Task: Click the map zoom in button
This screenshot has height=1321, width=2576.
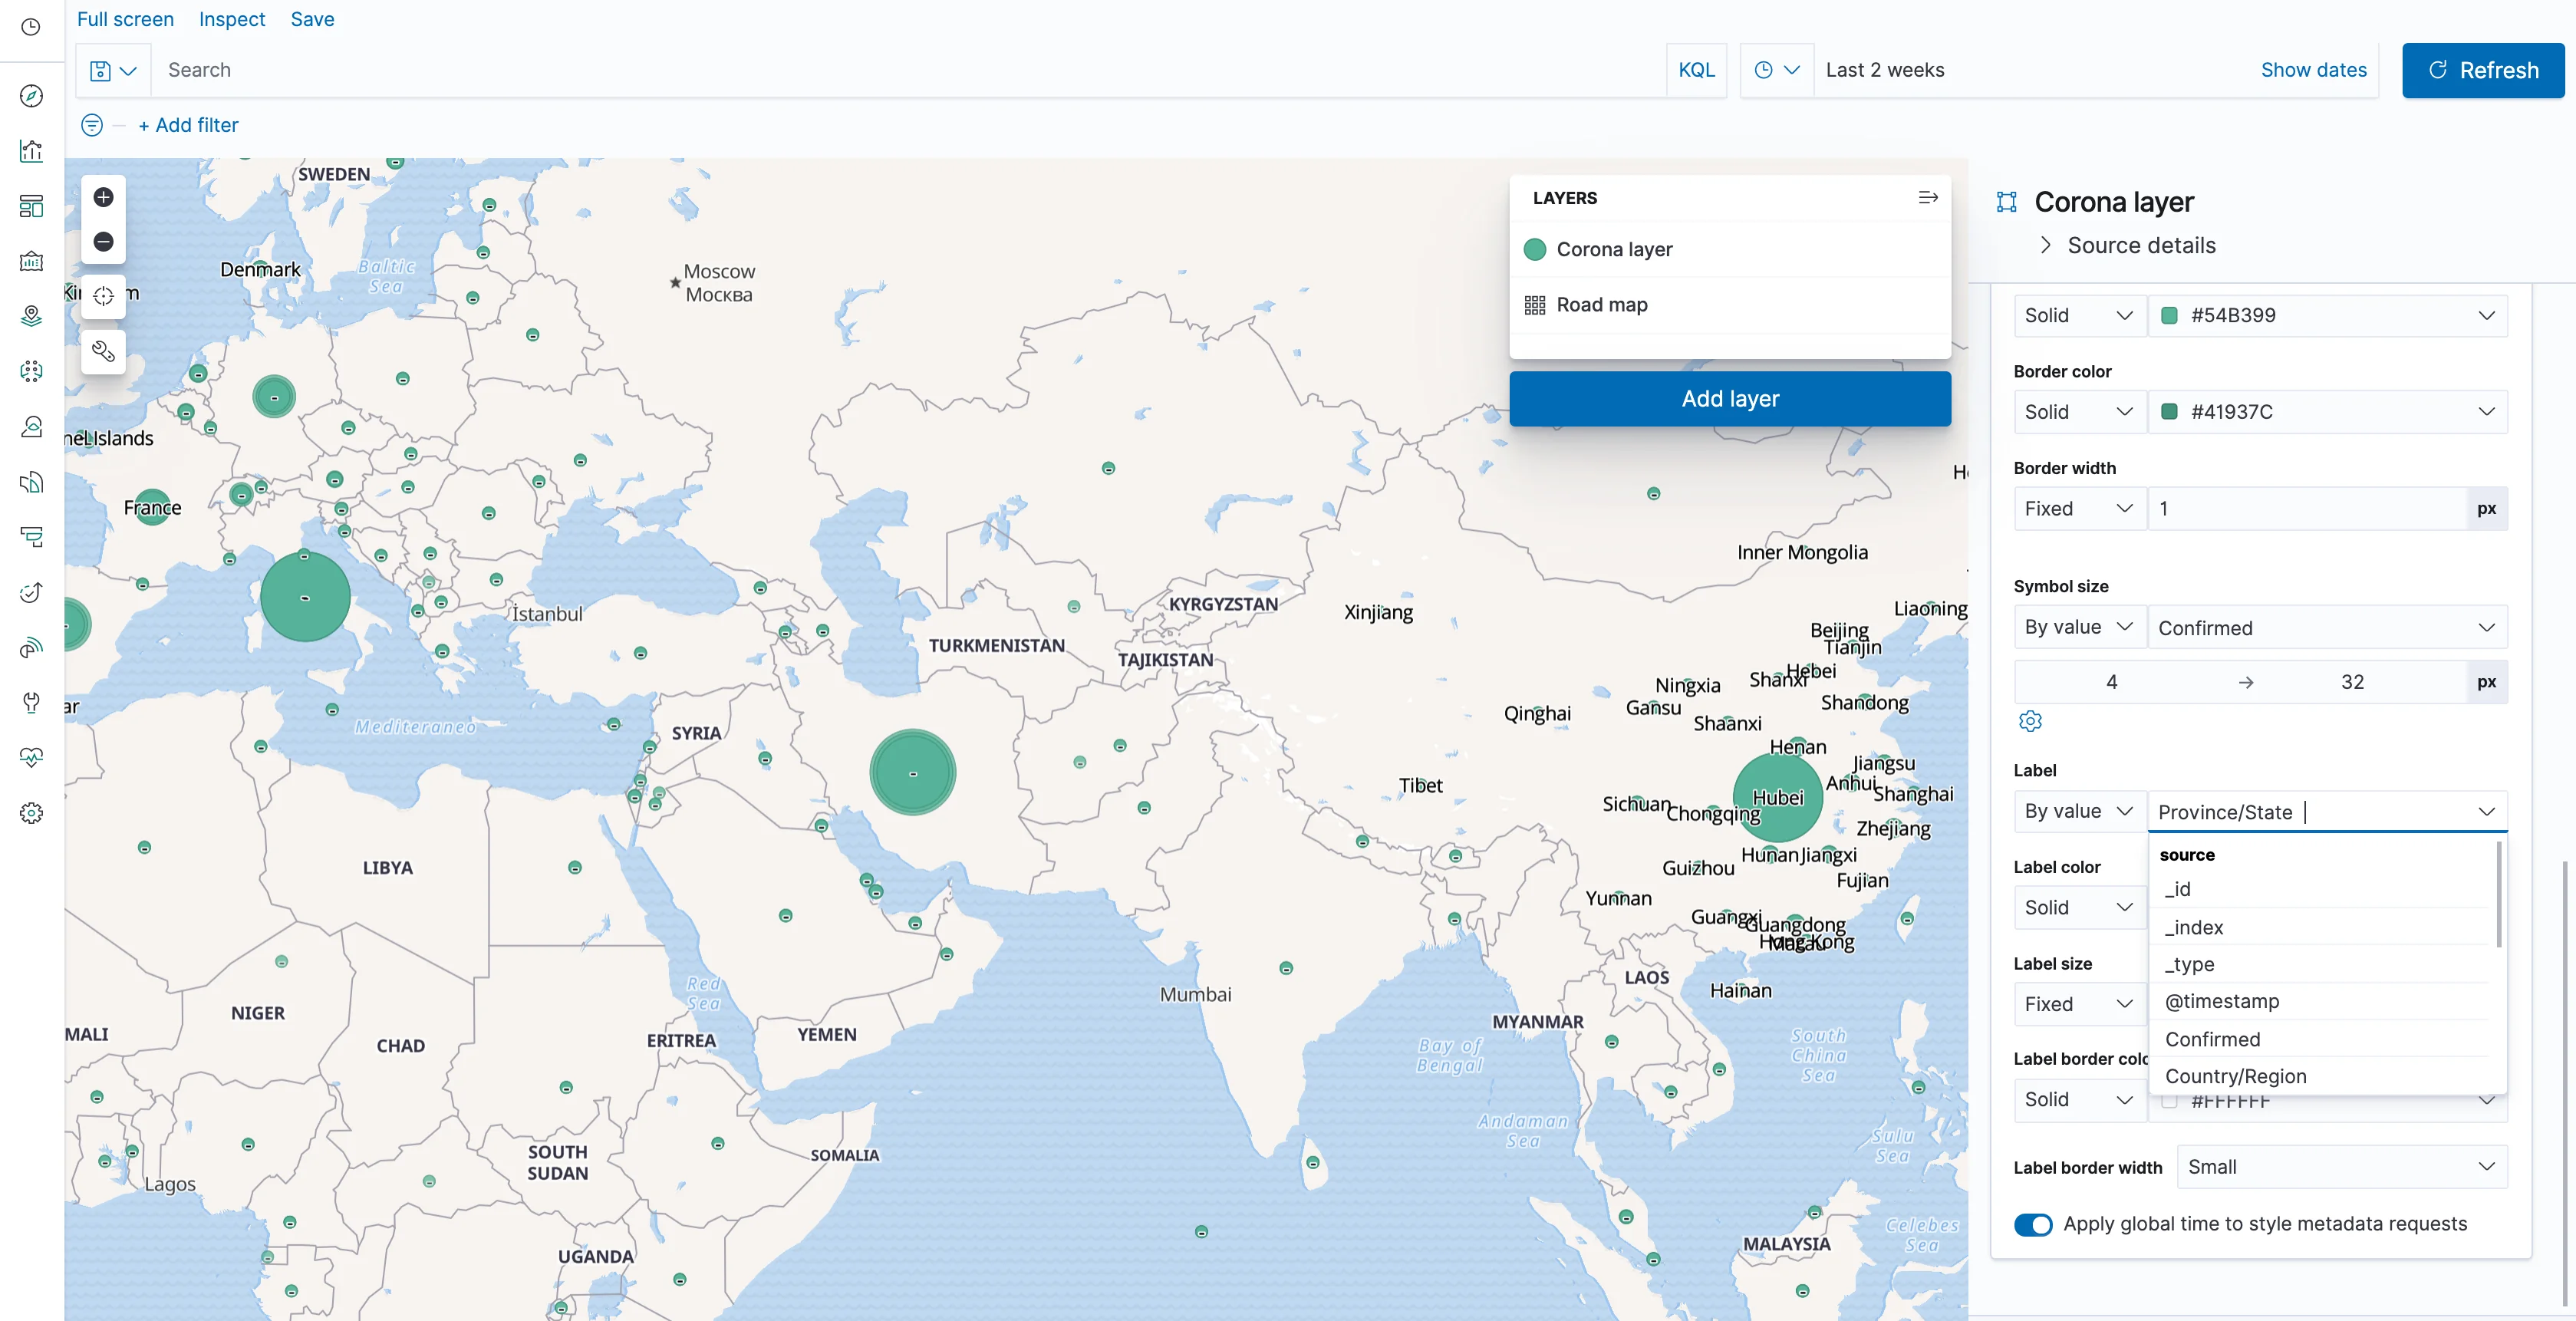Action: [x=103, y=197]
